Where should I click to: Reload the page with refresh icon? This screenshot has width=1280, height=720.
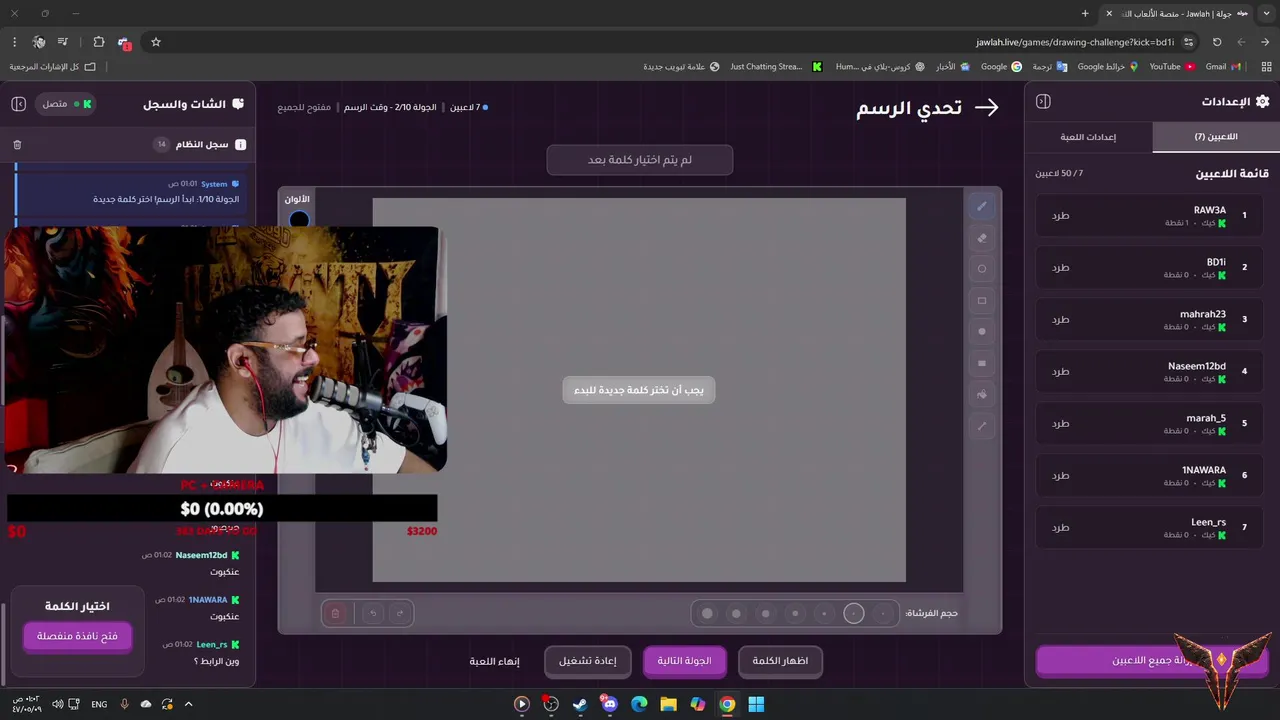point(1217,42)
